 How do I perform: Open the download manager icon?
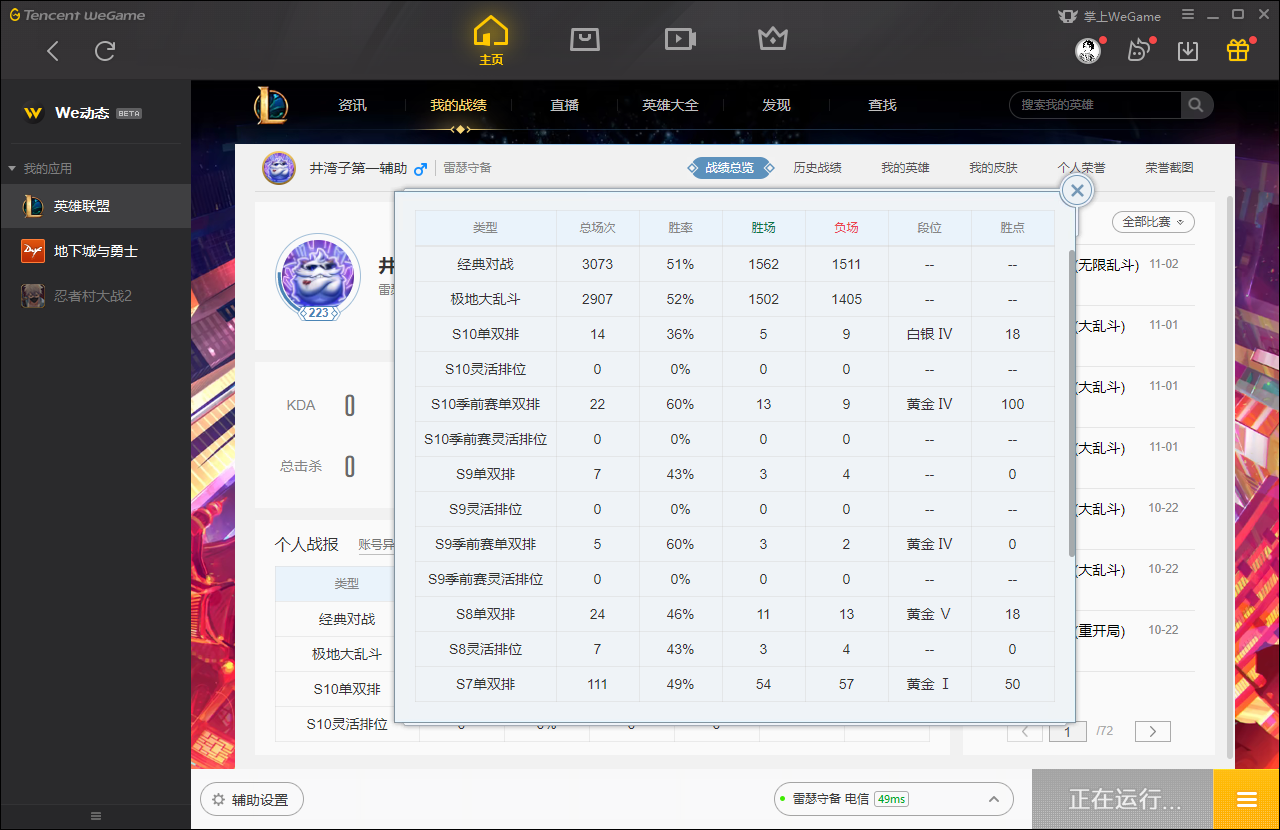(1188, 48)
